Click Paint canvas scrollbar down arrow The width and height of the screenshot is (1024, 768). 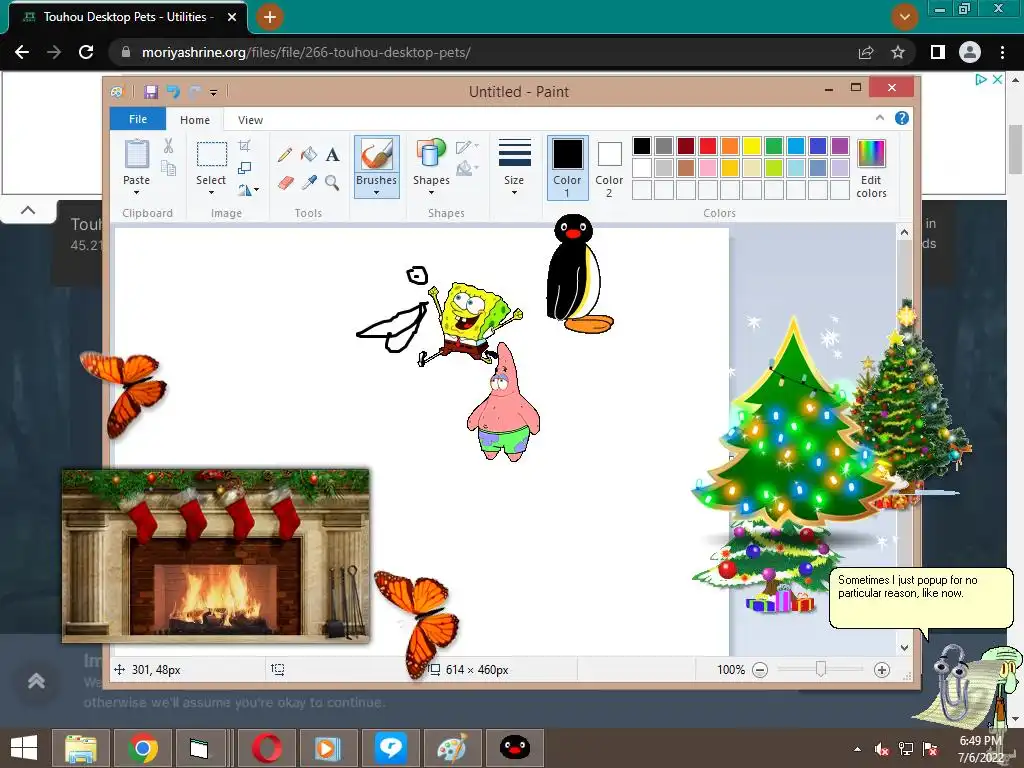tap(904, 648)
